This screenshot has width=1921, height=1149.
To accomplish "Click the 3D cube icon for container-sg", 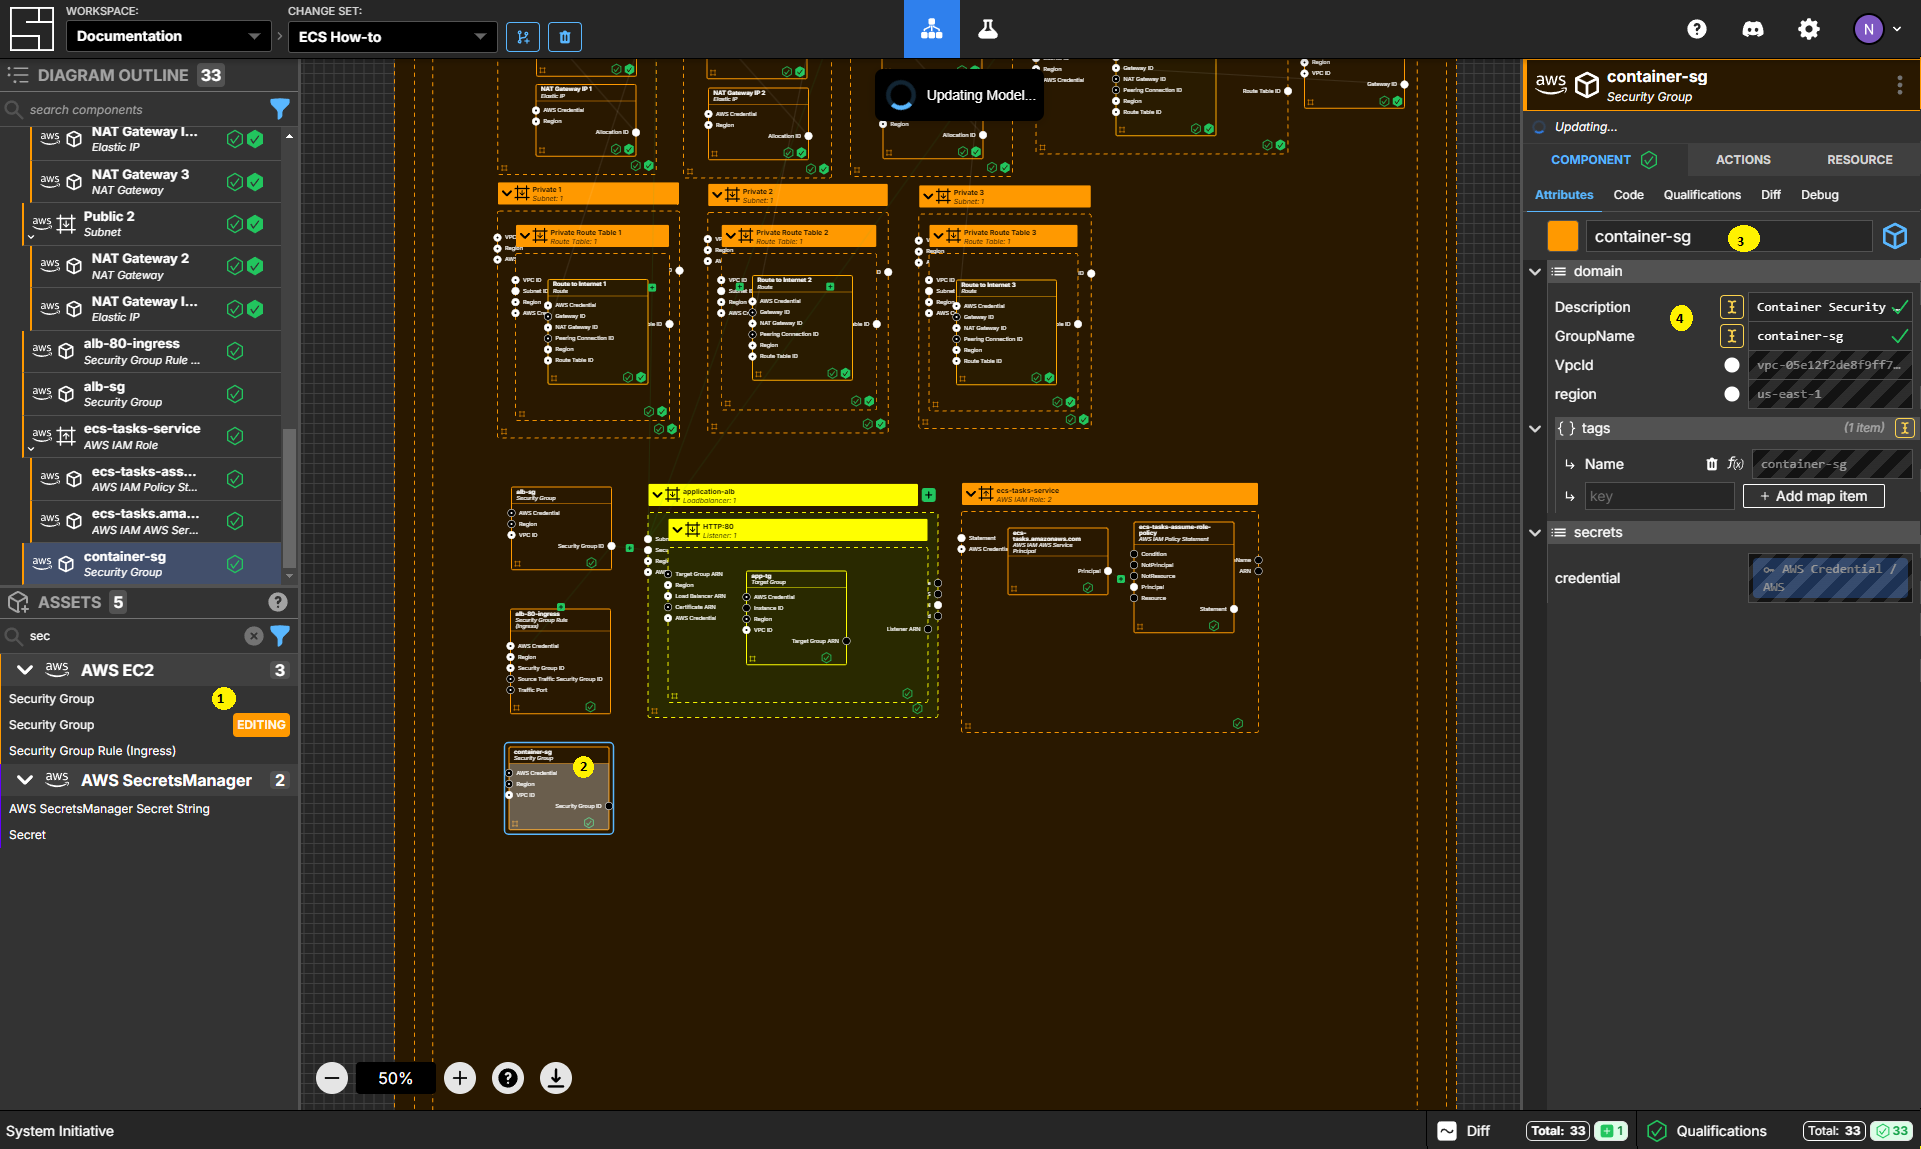I will (x=1898, y=238).
